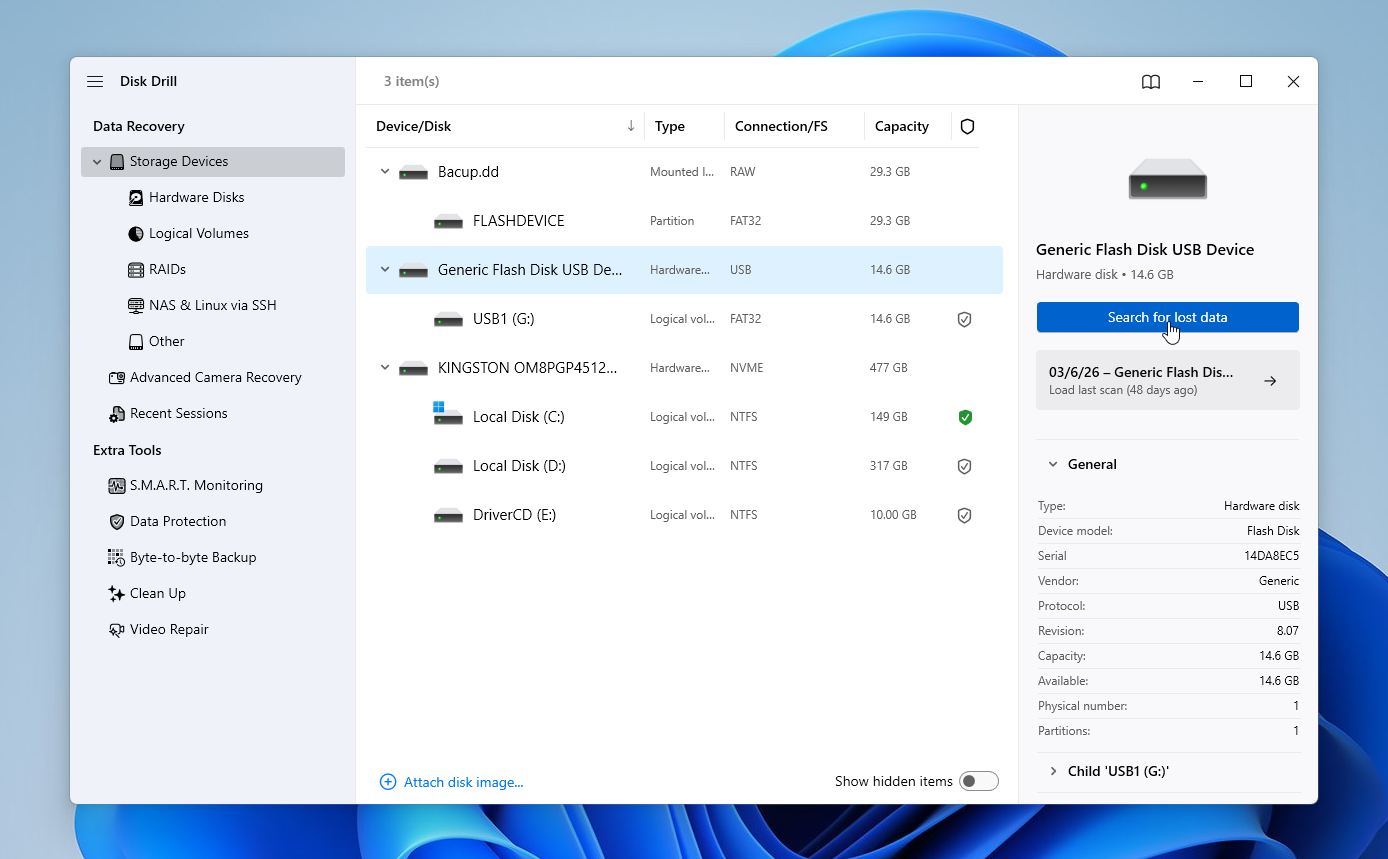The image size is (1388, 859).
Task: Click the Advanced Camera Recovery icon
Action: point(117,378)
